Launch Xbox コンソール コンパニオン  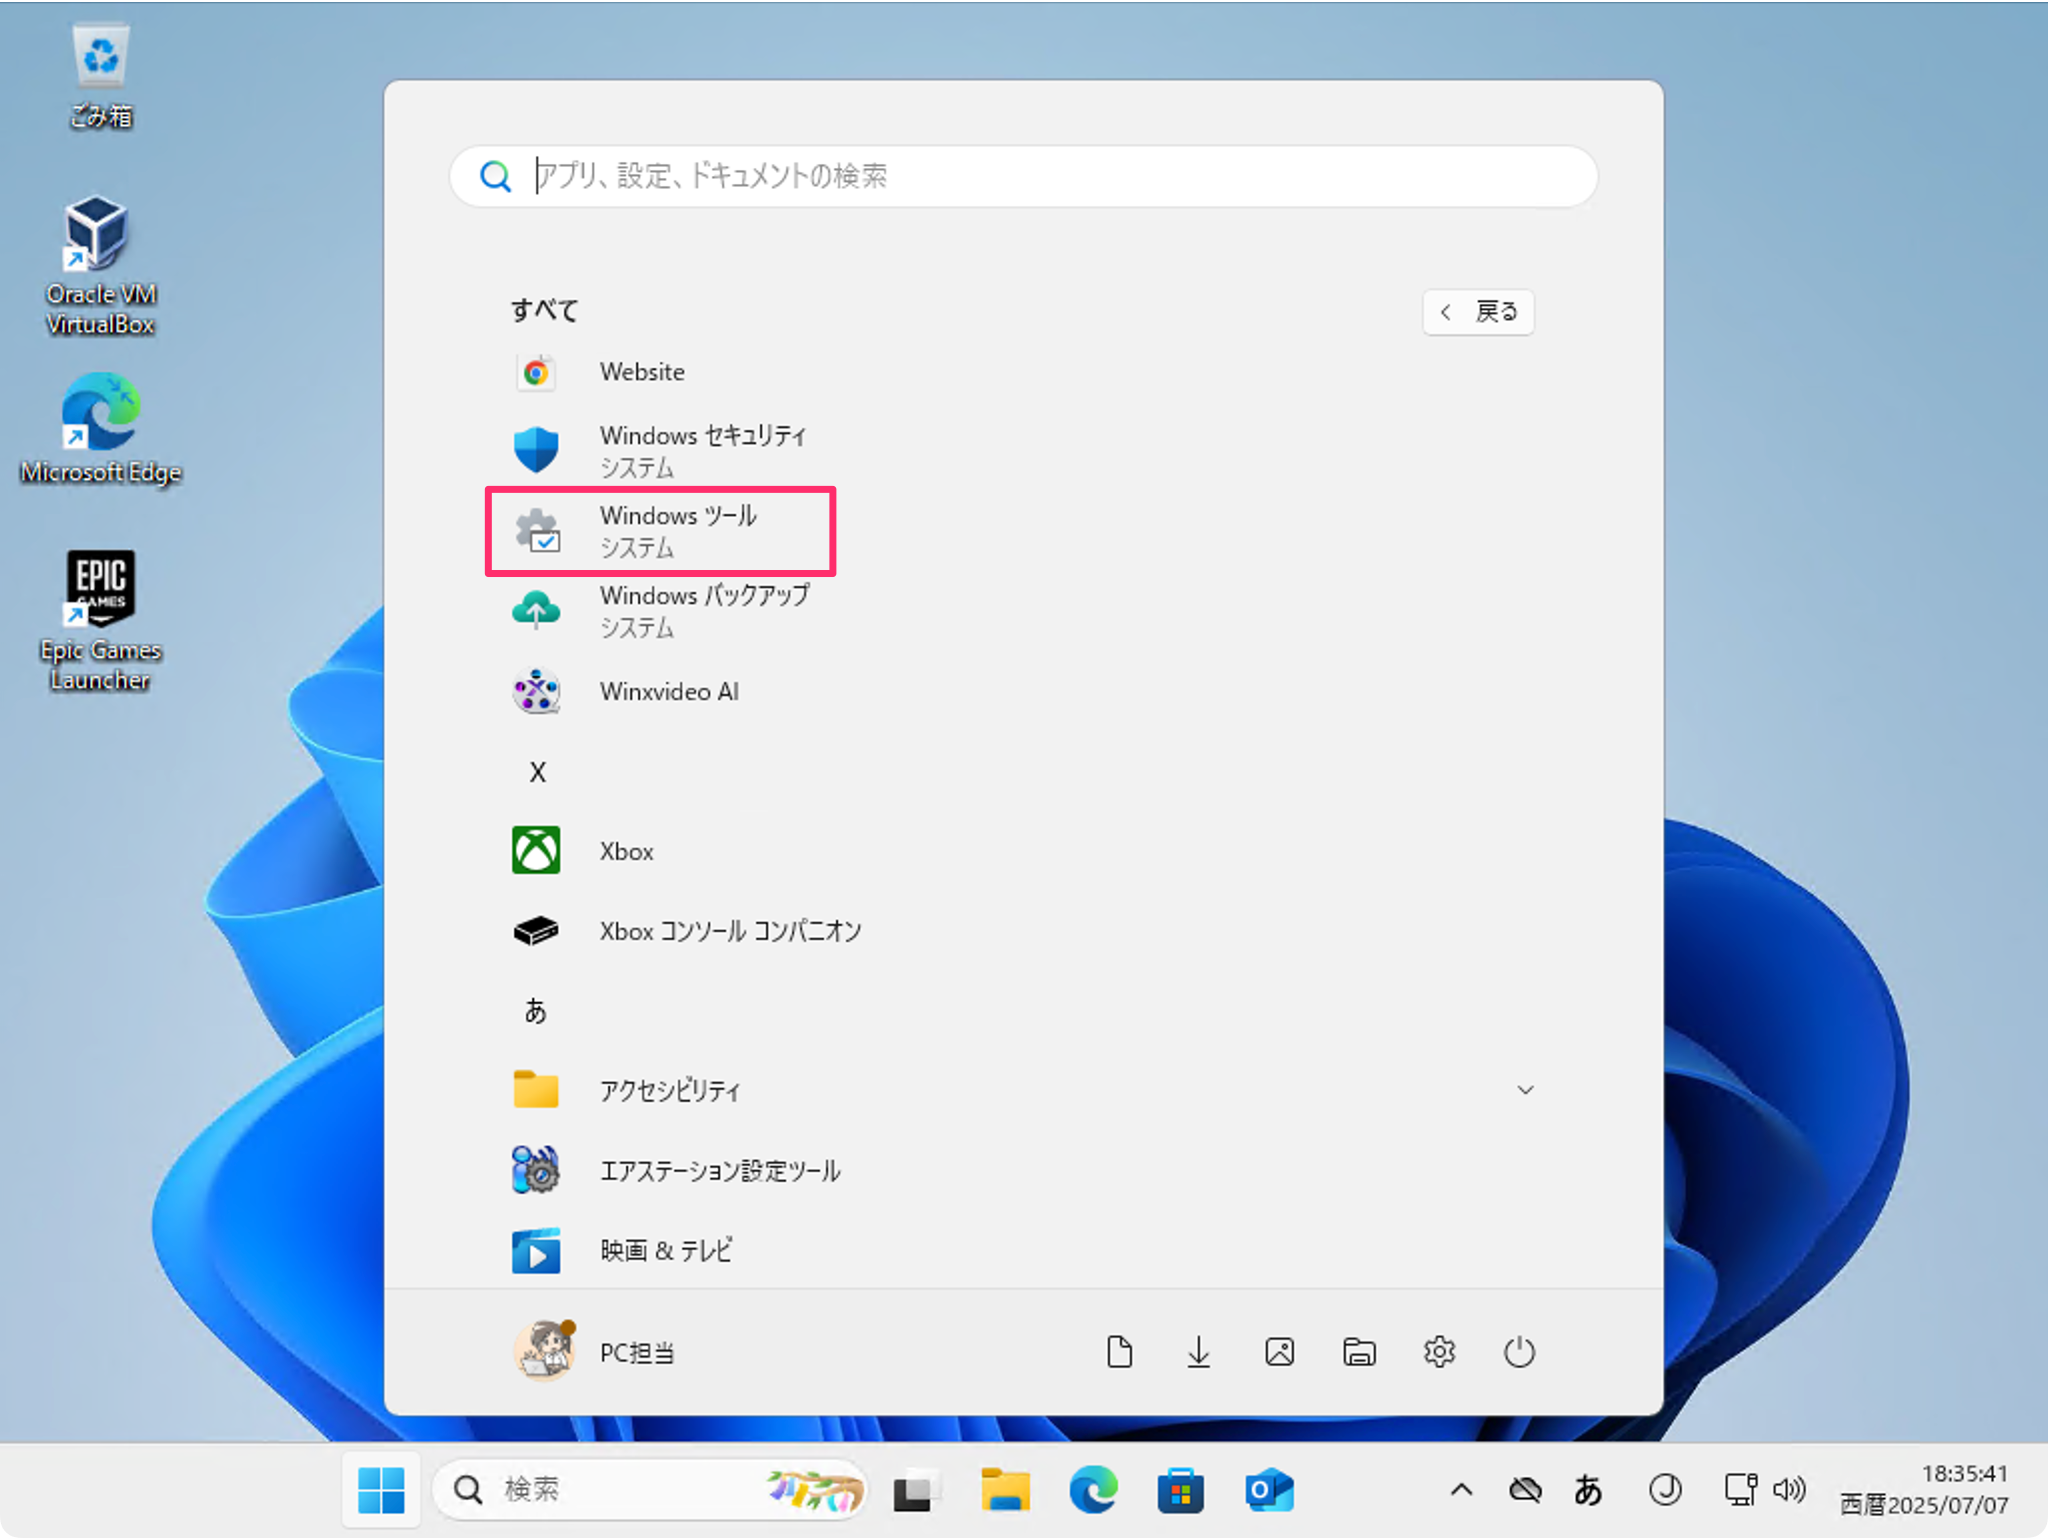pyautogui.click(x=729, y=931)
